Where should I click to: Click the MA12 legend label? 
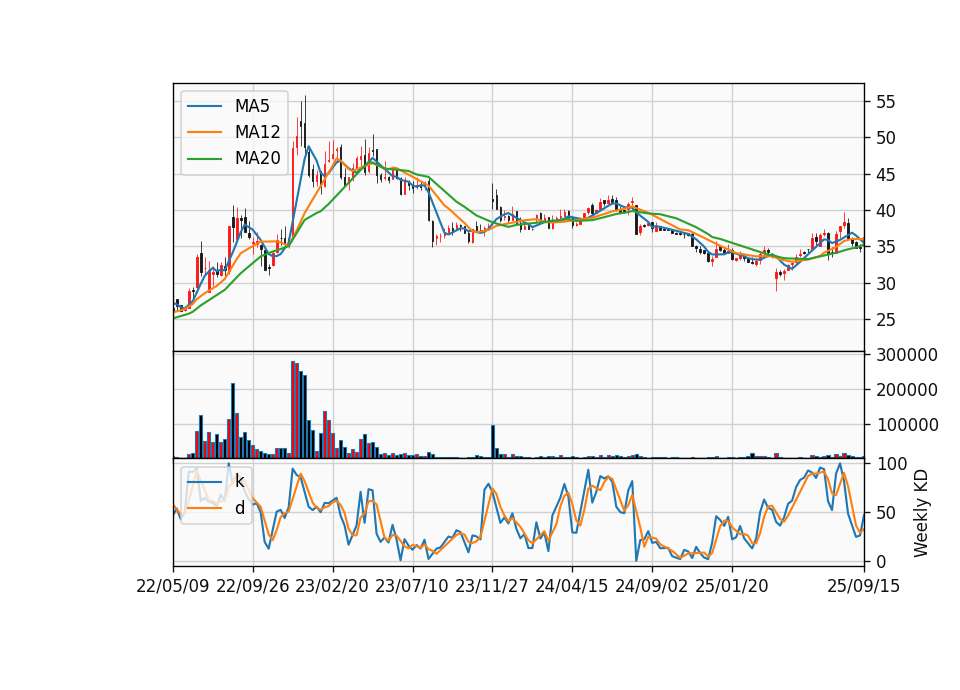point(257,132)
